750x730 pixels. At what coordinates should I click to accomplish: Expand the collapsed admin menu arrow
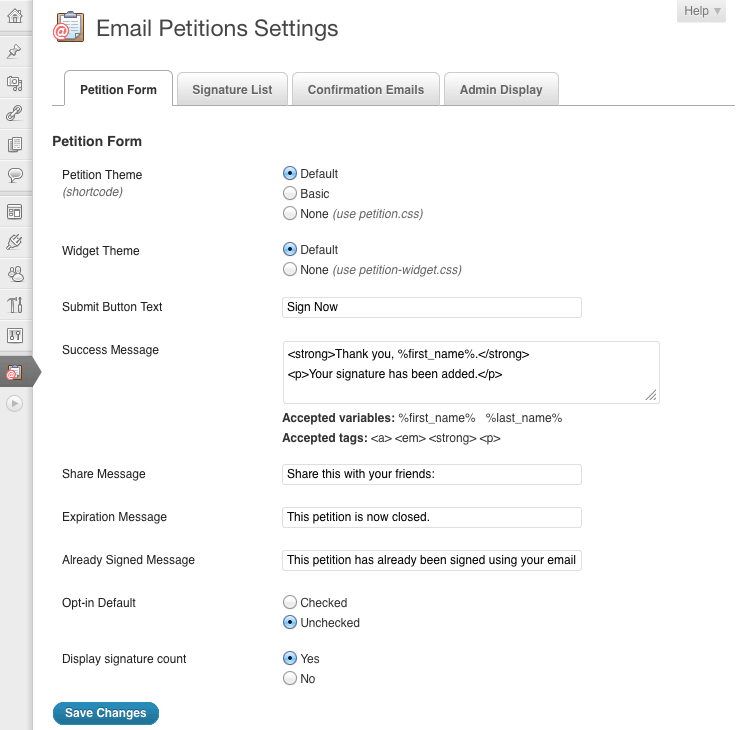[x=14, y=403]
